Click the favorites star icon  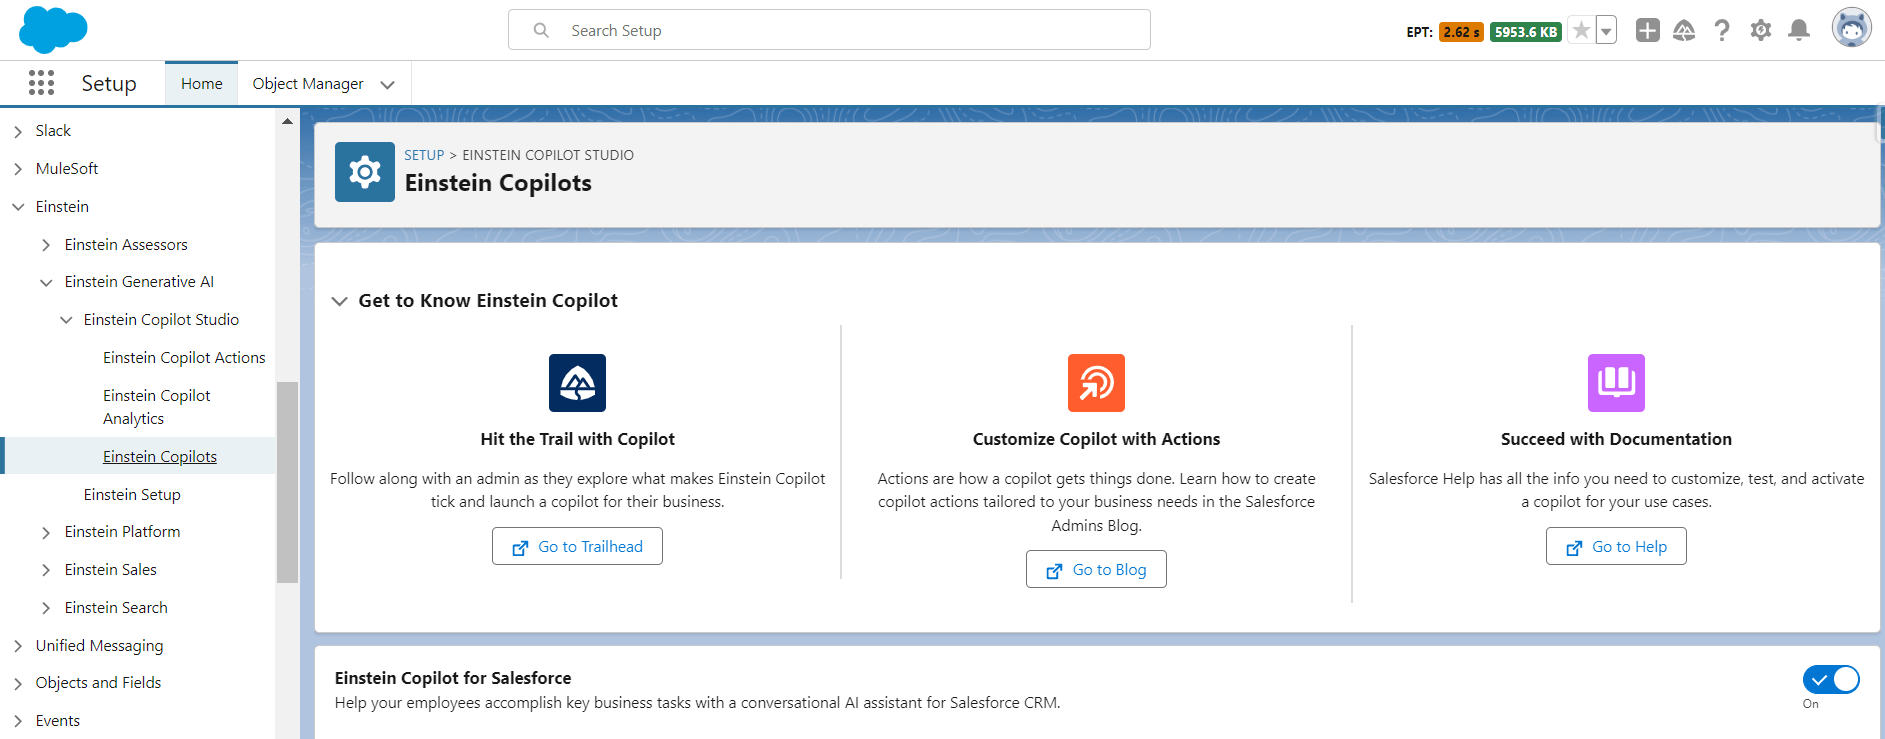1581,31
